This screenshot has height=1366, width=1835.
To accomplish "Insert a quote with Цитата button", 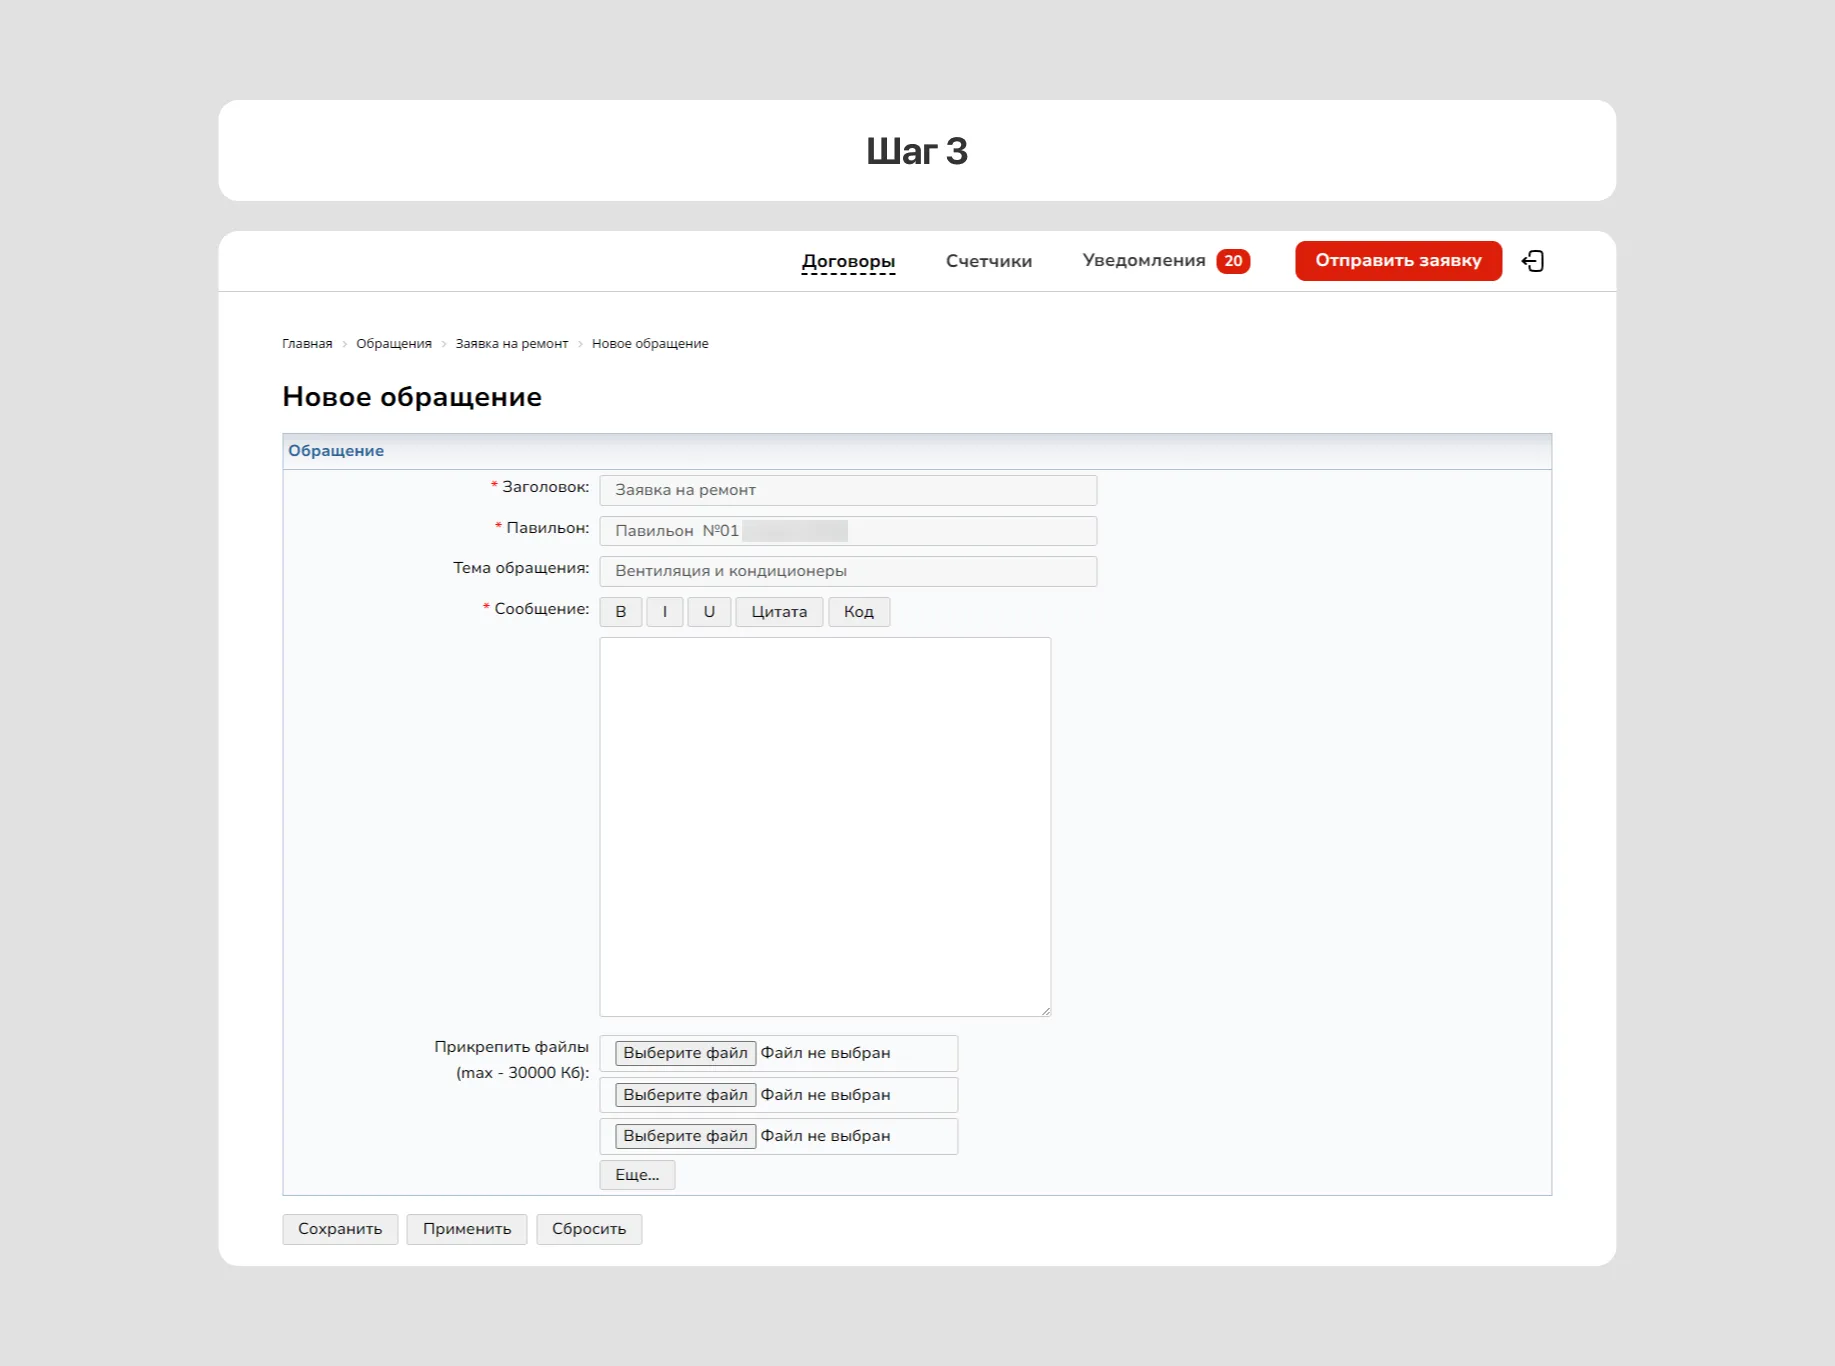I will tap(779, 612).
